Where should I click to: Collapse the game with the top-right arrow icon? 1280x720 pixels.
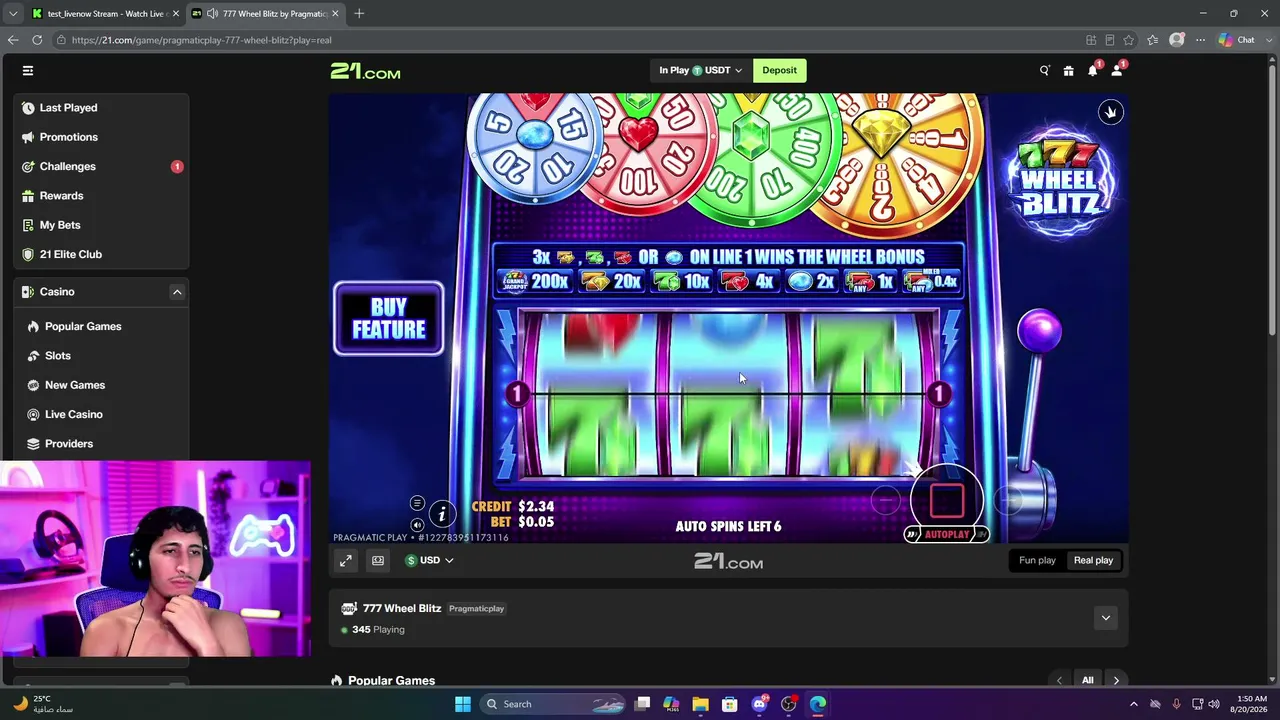(x=1110, y=112)
